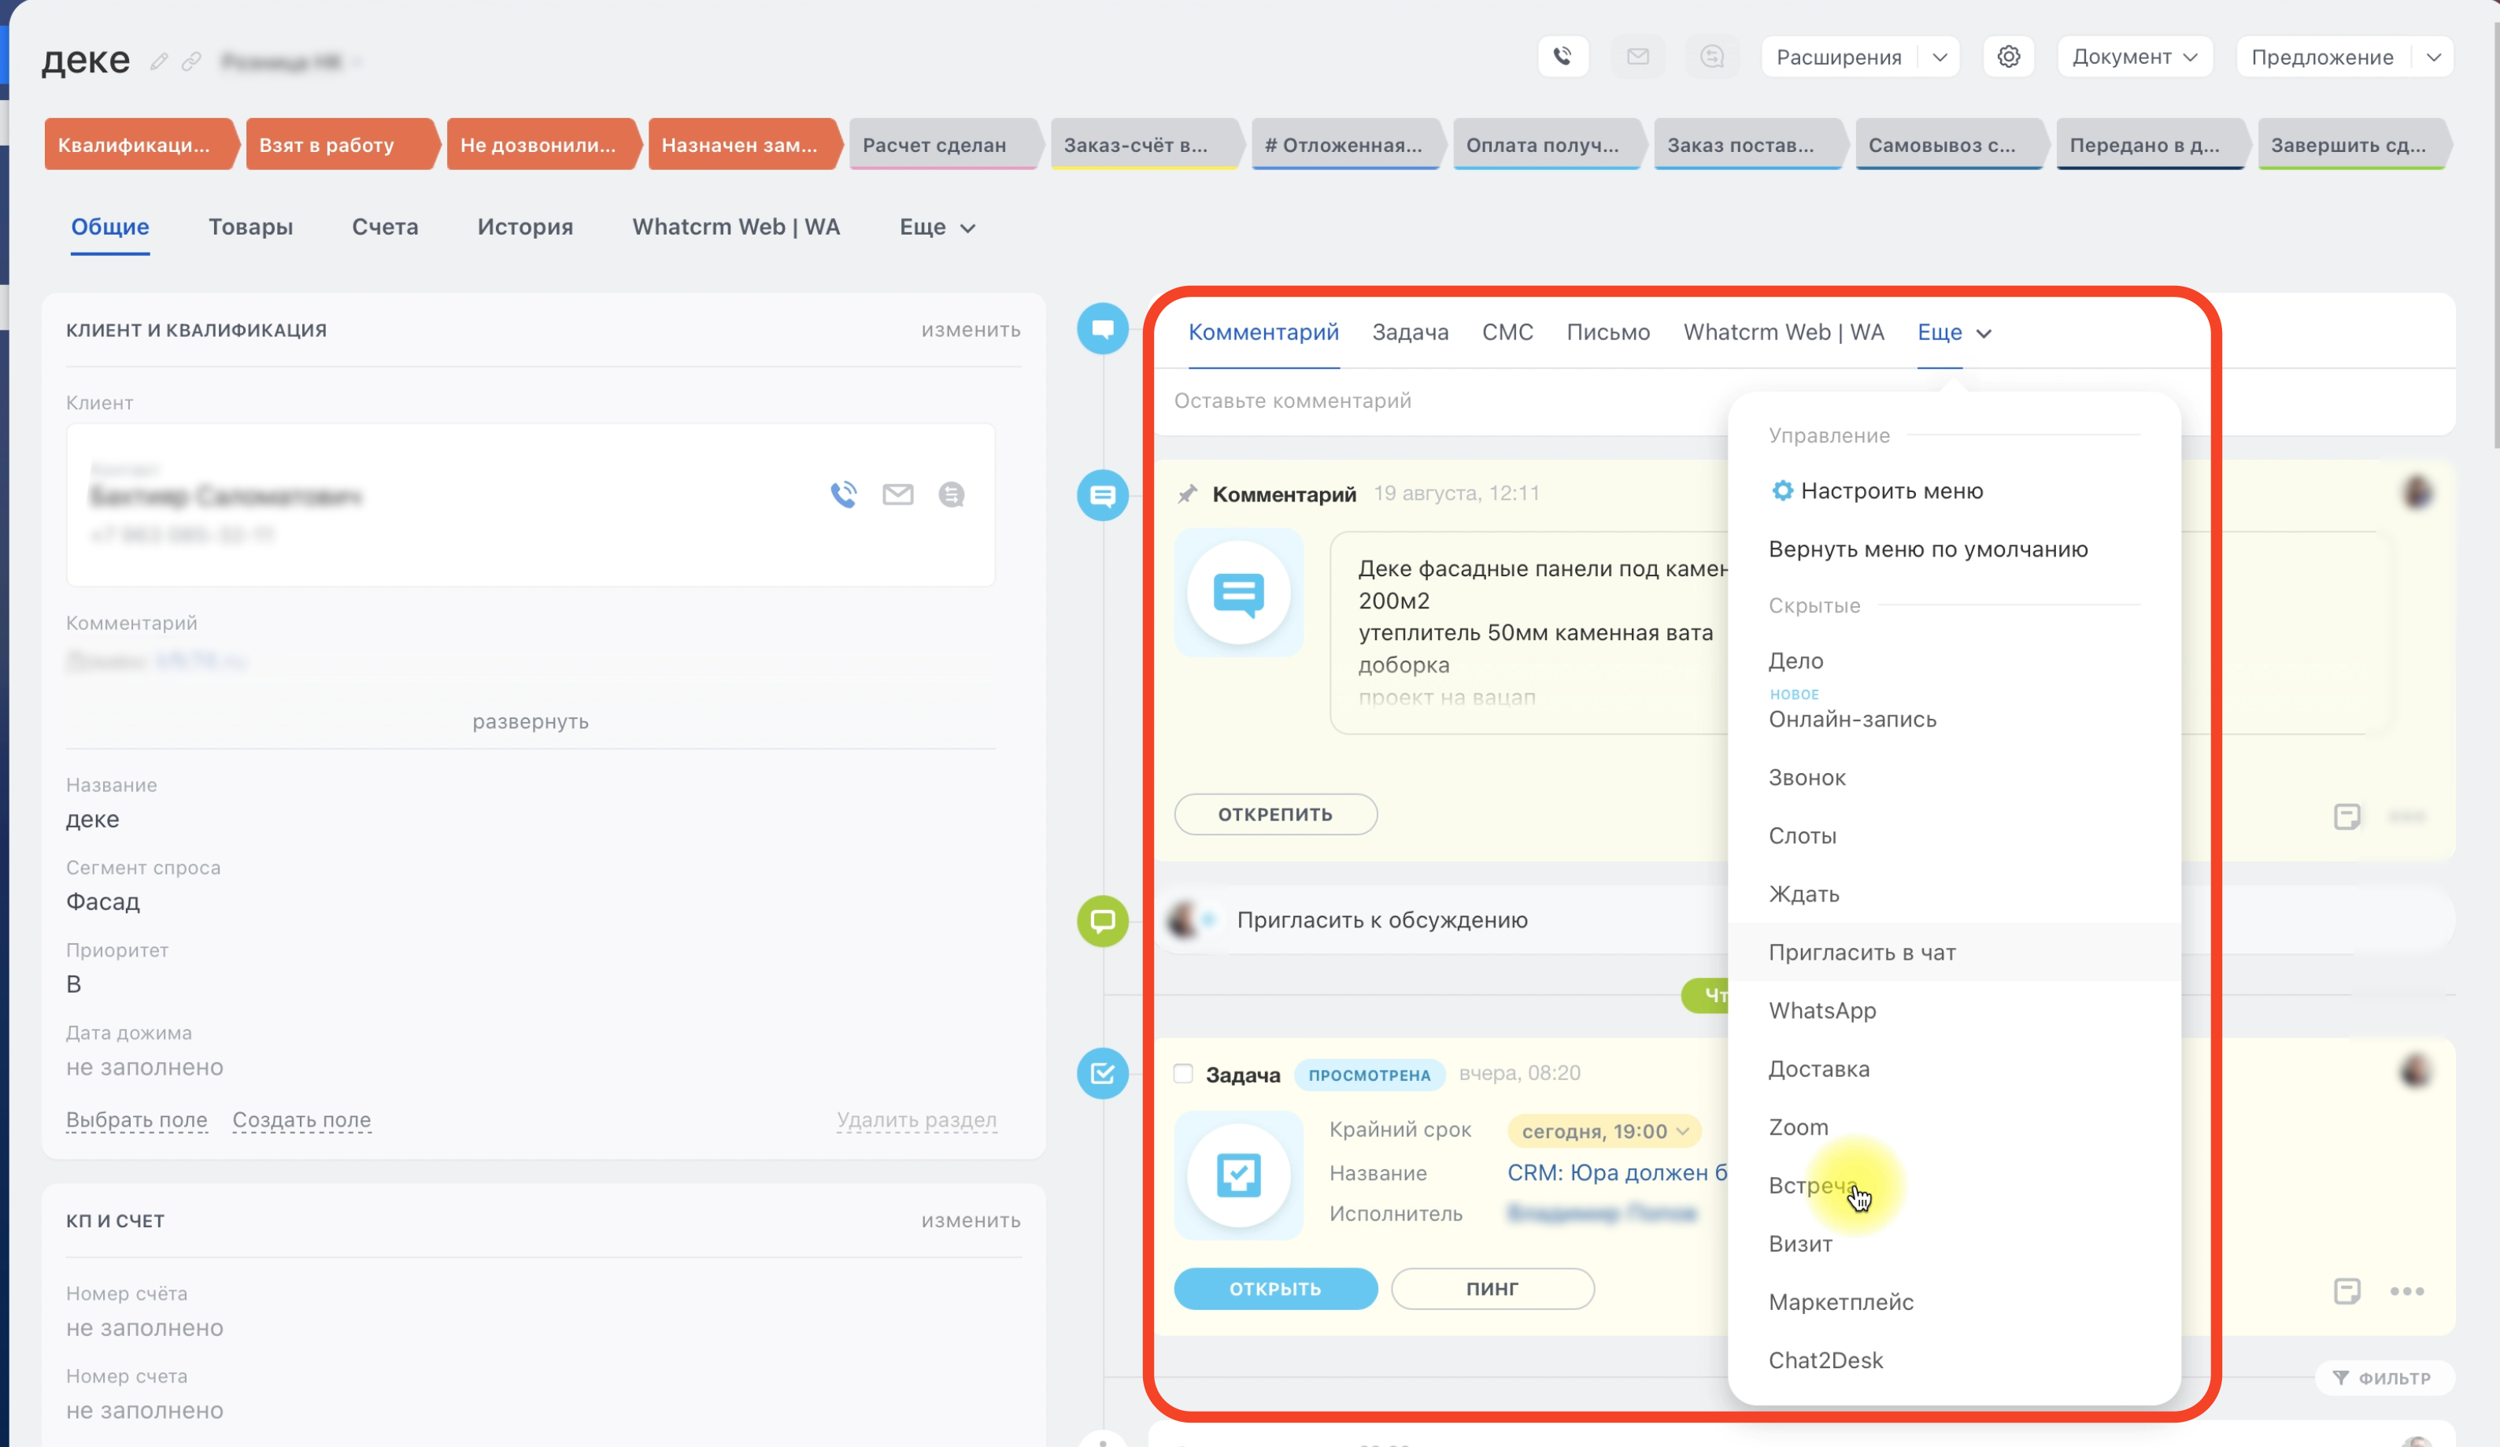Viewport: 2500px width, 1447px height.
Task: Check the Задача completion checkbox
Action: coord(1183,1074)
